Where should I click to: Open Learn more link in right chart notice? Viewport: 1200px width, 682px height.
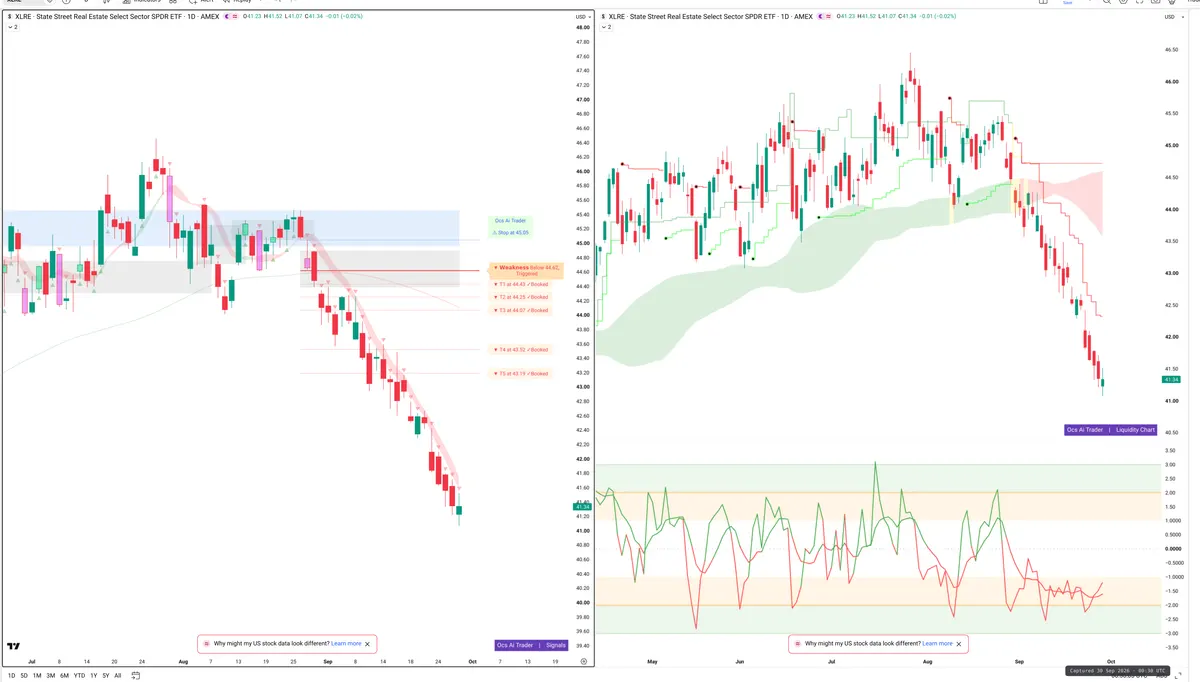pos(937,644)
